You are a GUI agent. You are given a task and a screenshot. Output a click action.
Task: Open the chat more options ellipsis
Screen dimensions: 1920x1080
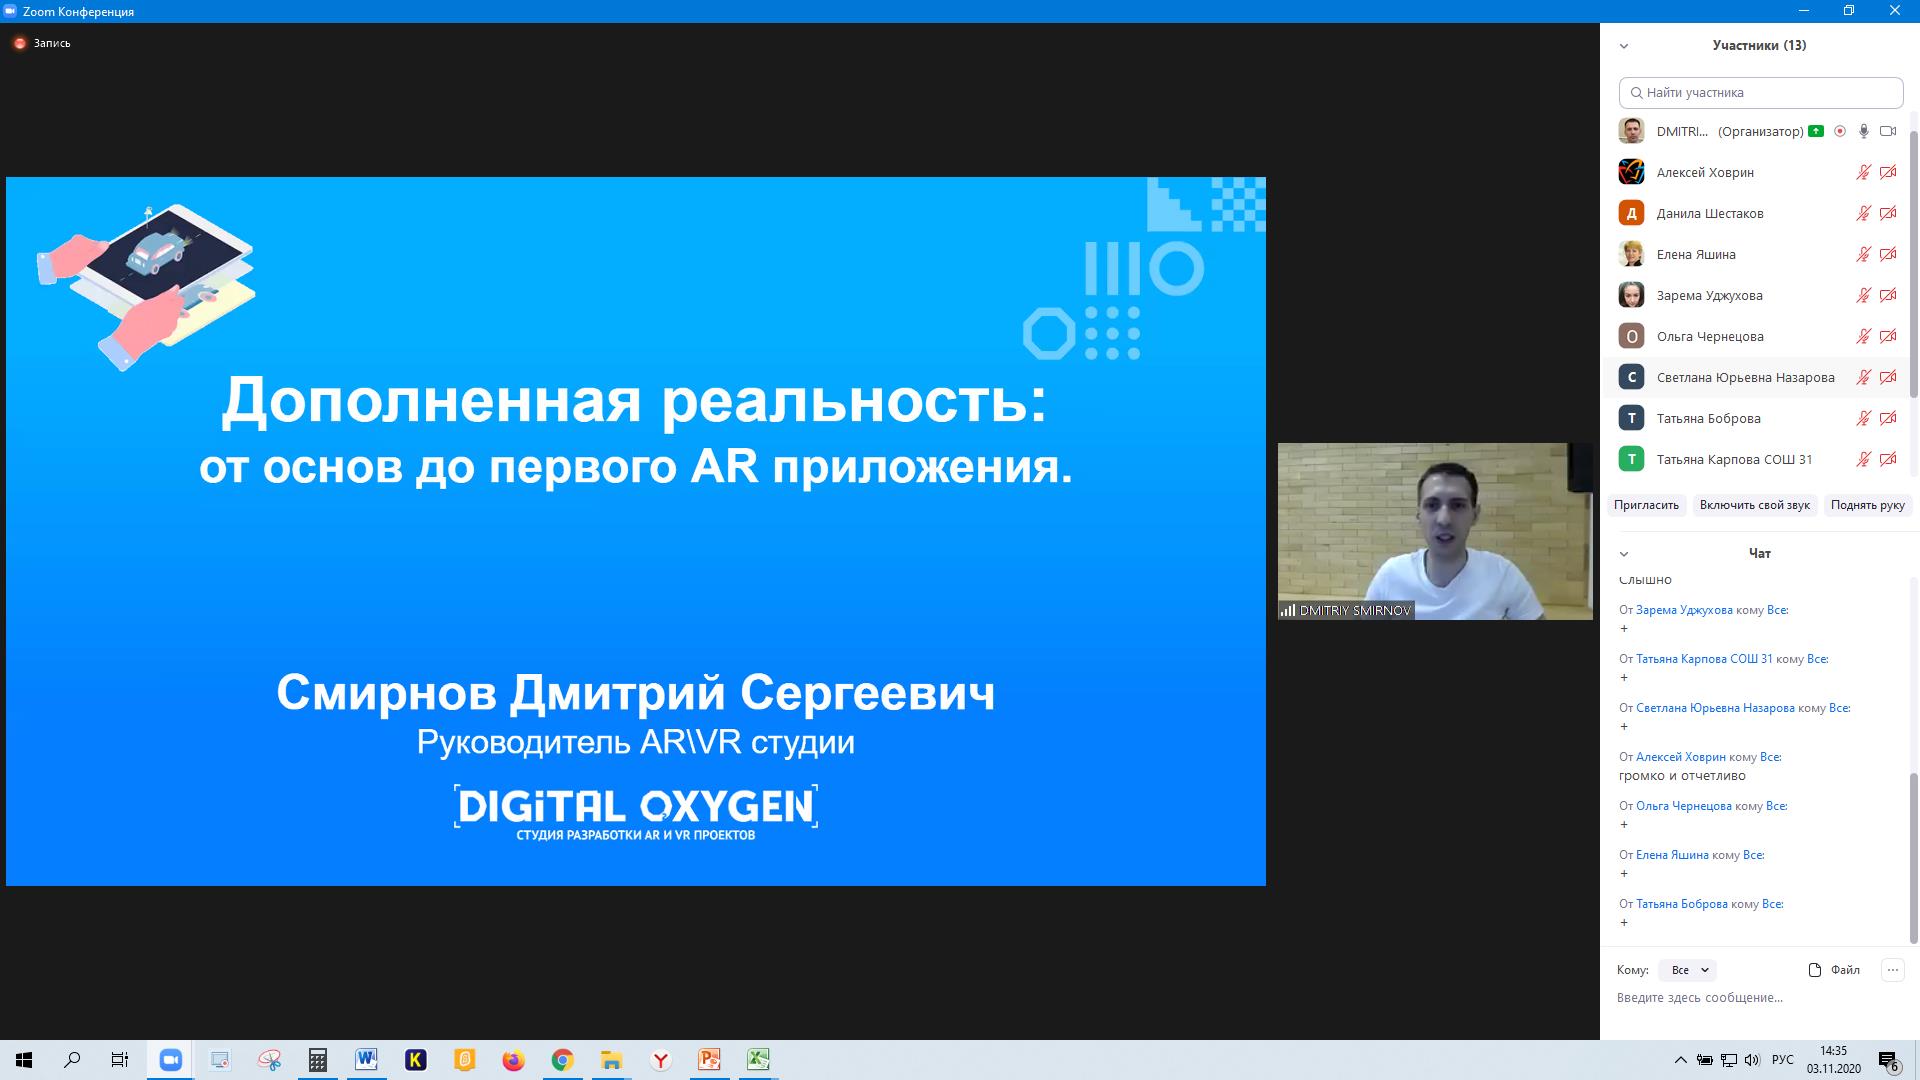(x=1892, y=970)
